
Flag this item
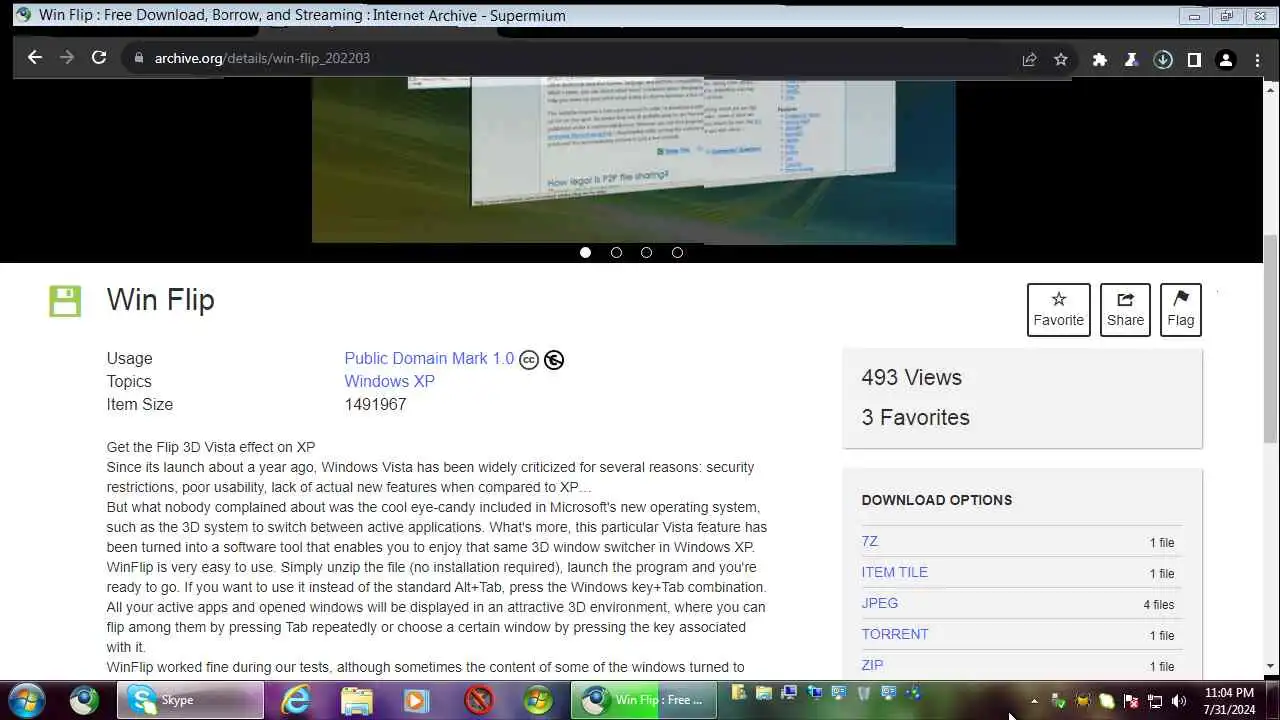pyautogui.click(x=1181, y=309)
